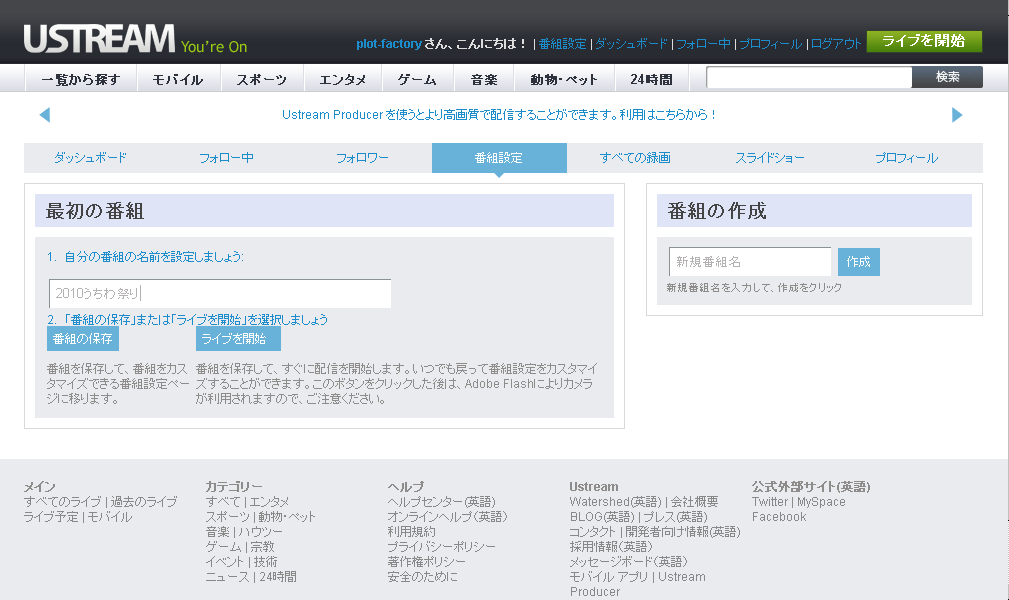1009x600 pixels.
Task: Open 一覧から探す category menu
Action: pyautogui.click(x=81, y=79)
